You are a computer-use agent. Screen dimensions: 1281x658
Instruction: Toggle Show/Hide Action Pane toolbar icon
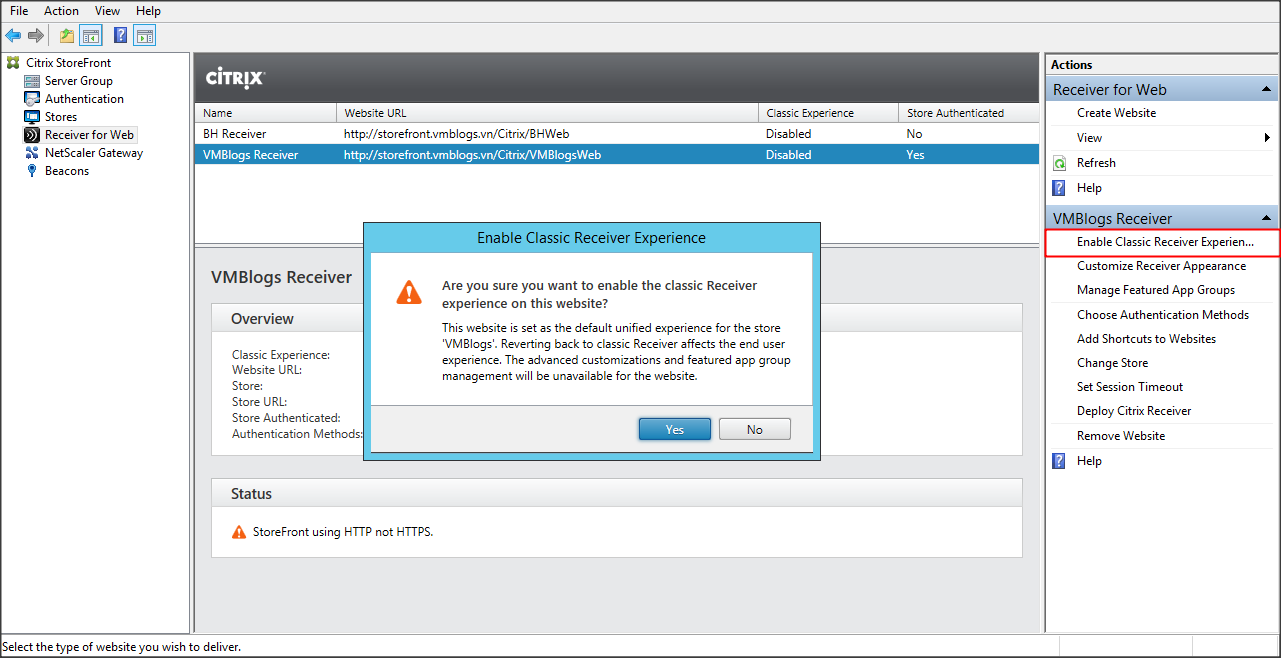(145, 36)
